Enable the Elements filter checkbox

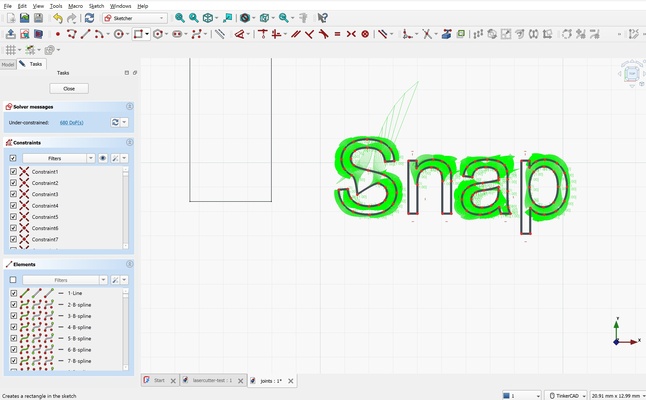[13, 280]
